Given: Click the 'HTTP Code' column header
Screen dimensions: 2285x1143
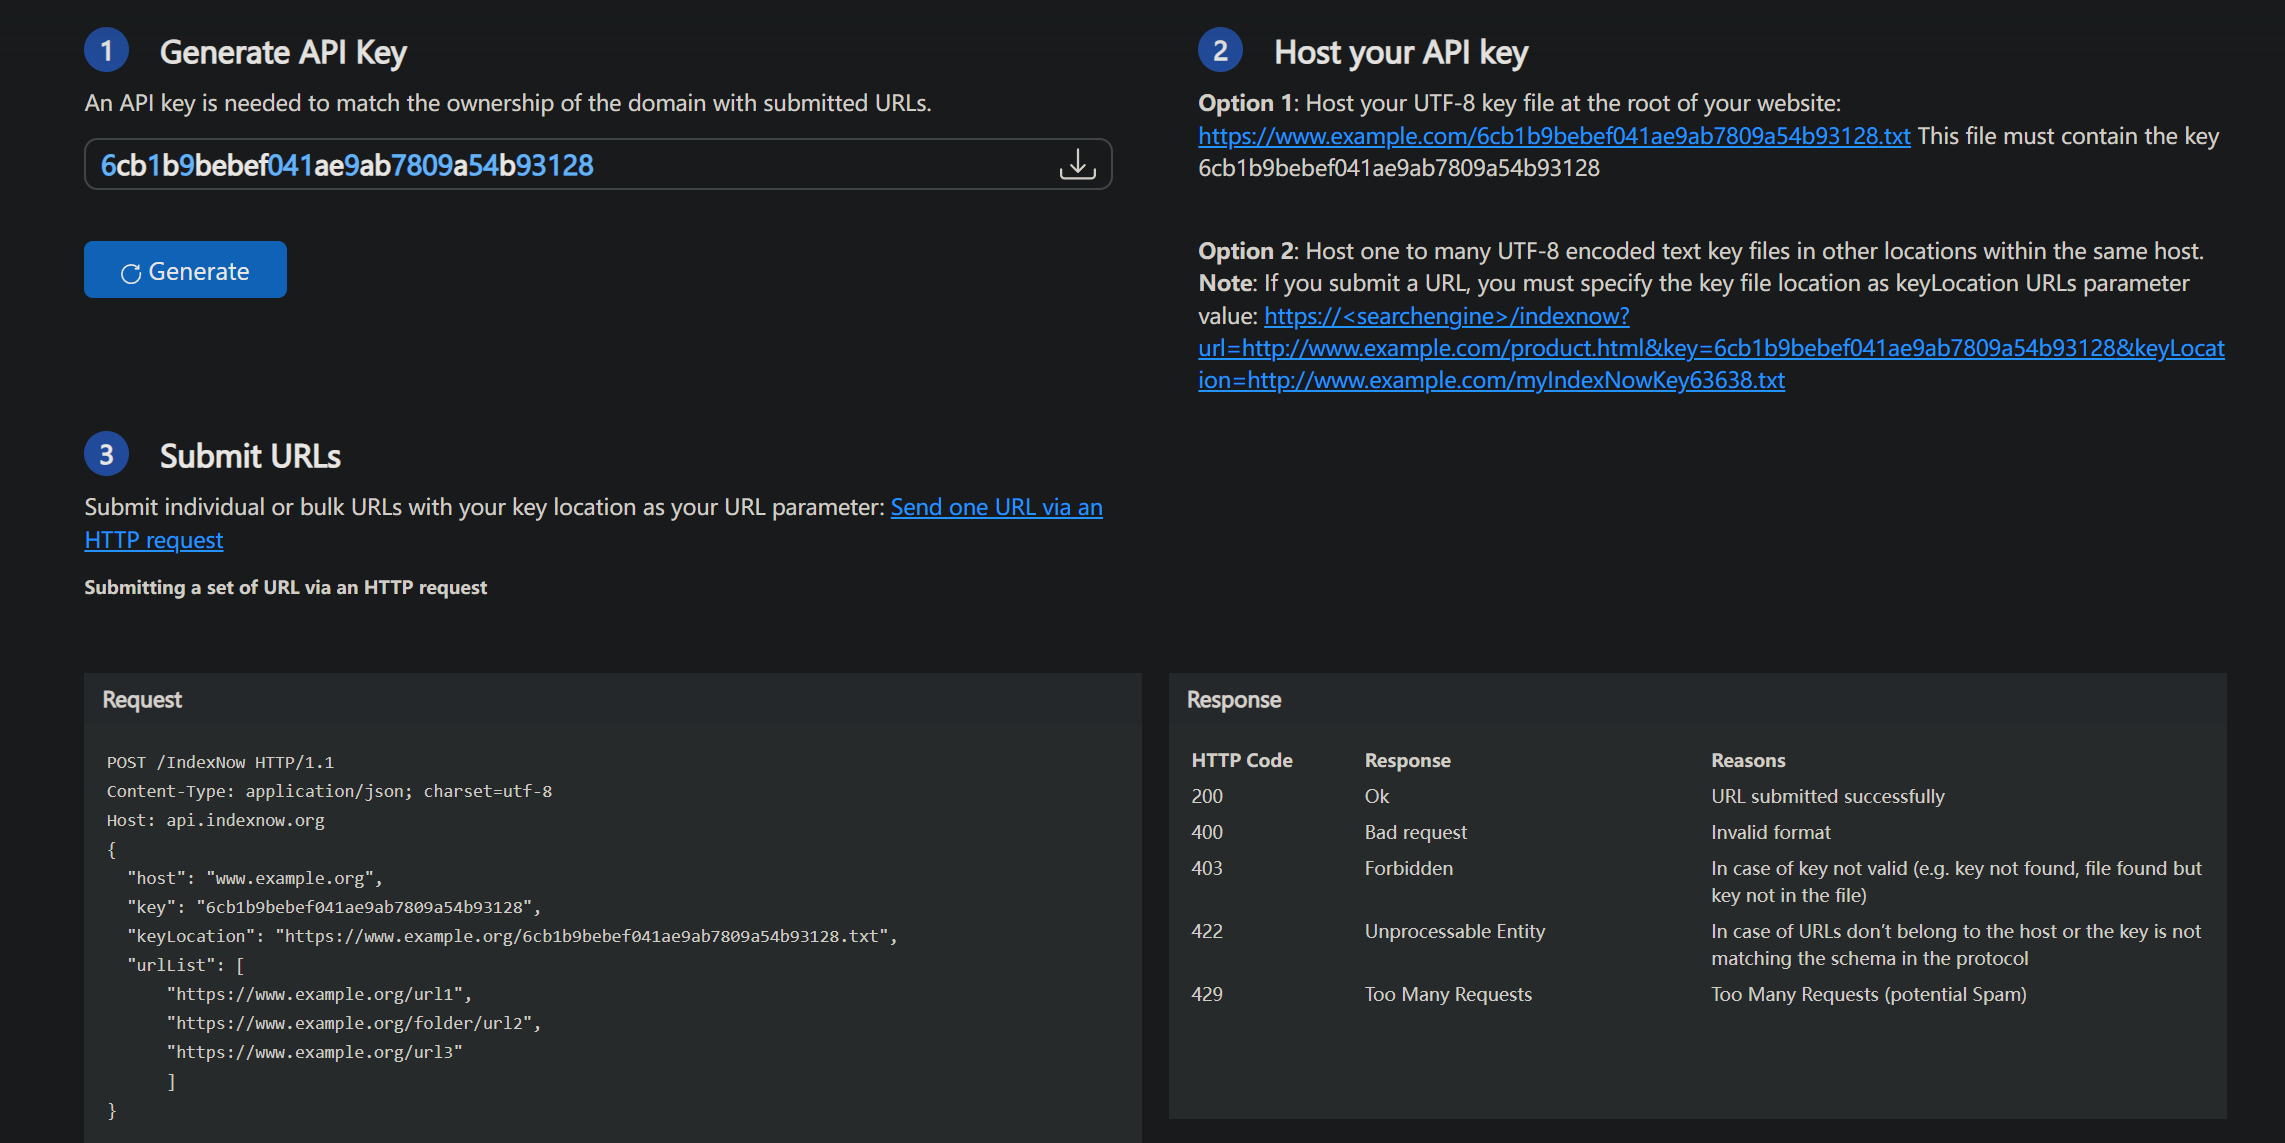Looking at the screenshot, I should pos(1242,760).
